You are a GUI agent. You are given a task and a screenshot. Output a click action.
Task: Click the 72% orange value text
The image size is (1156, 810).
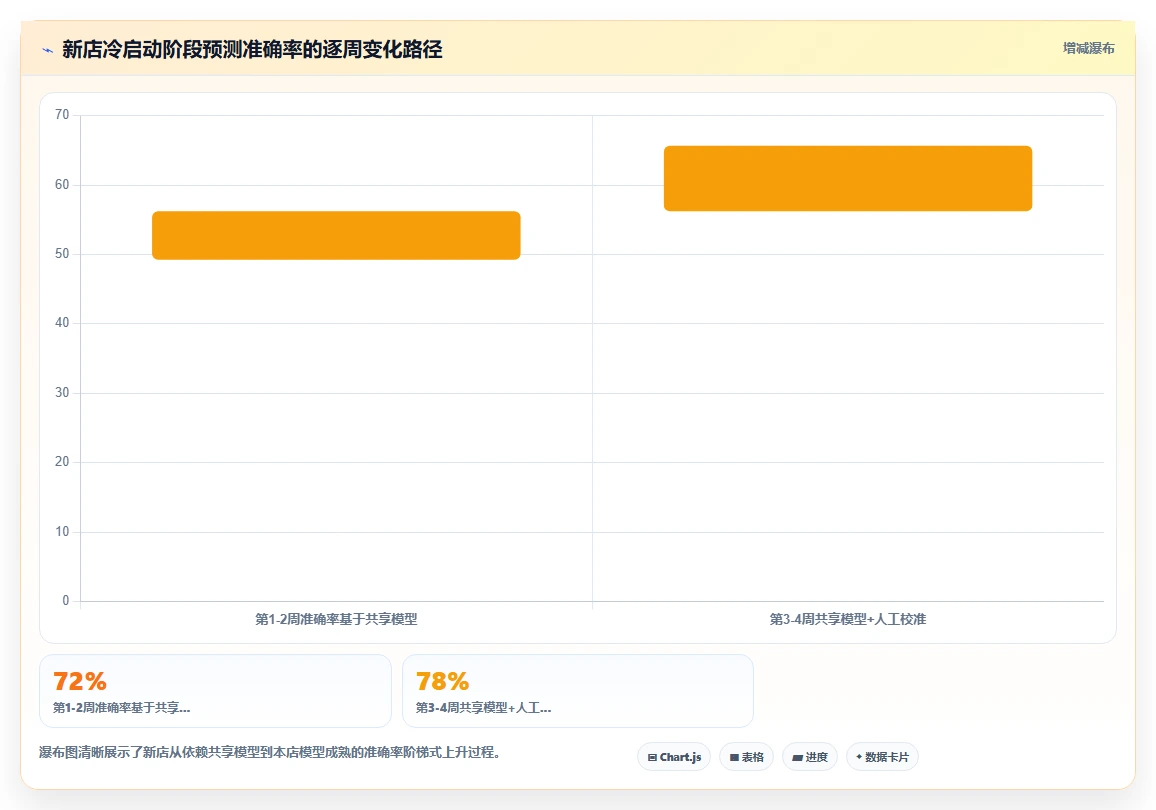click(x=80, y=681)
